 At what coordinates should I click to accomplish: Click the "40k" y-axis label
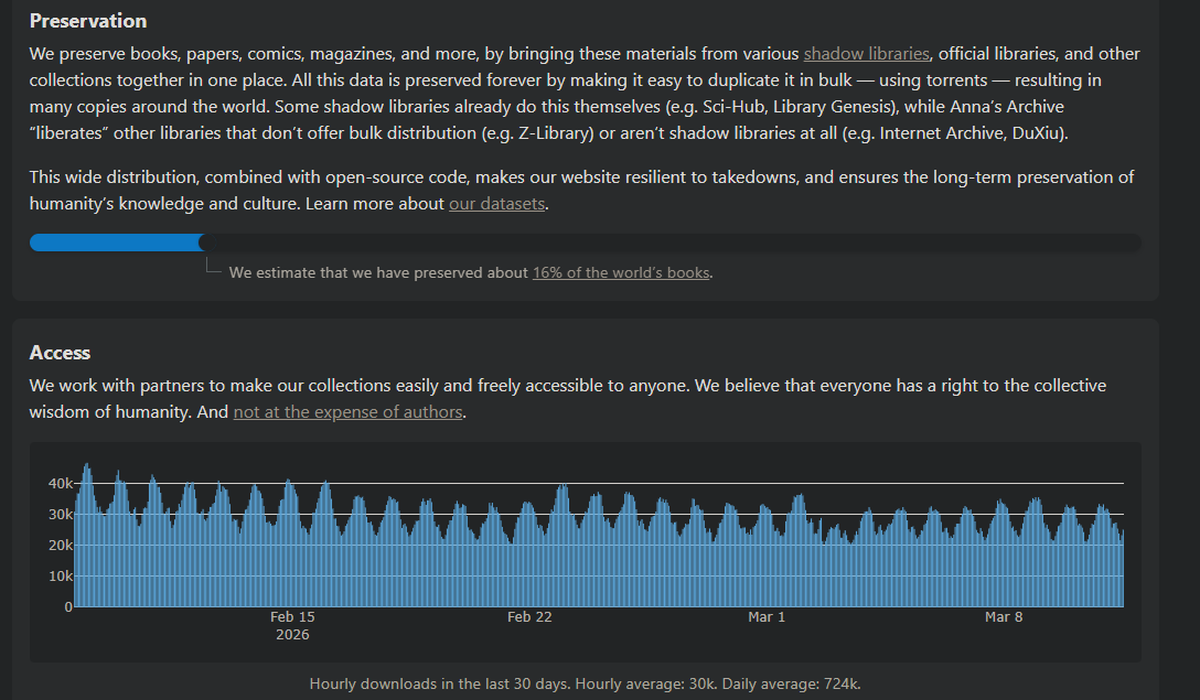(x=59, y=484)
